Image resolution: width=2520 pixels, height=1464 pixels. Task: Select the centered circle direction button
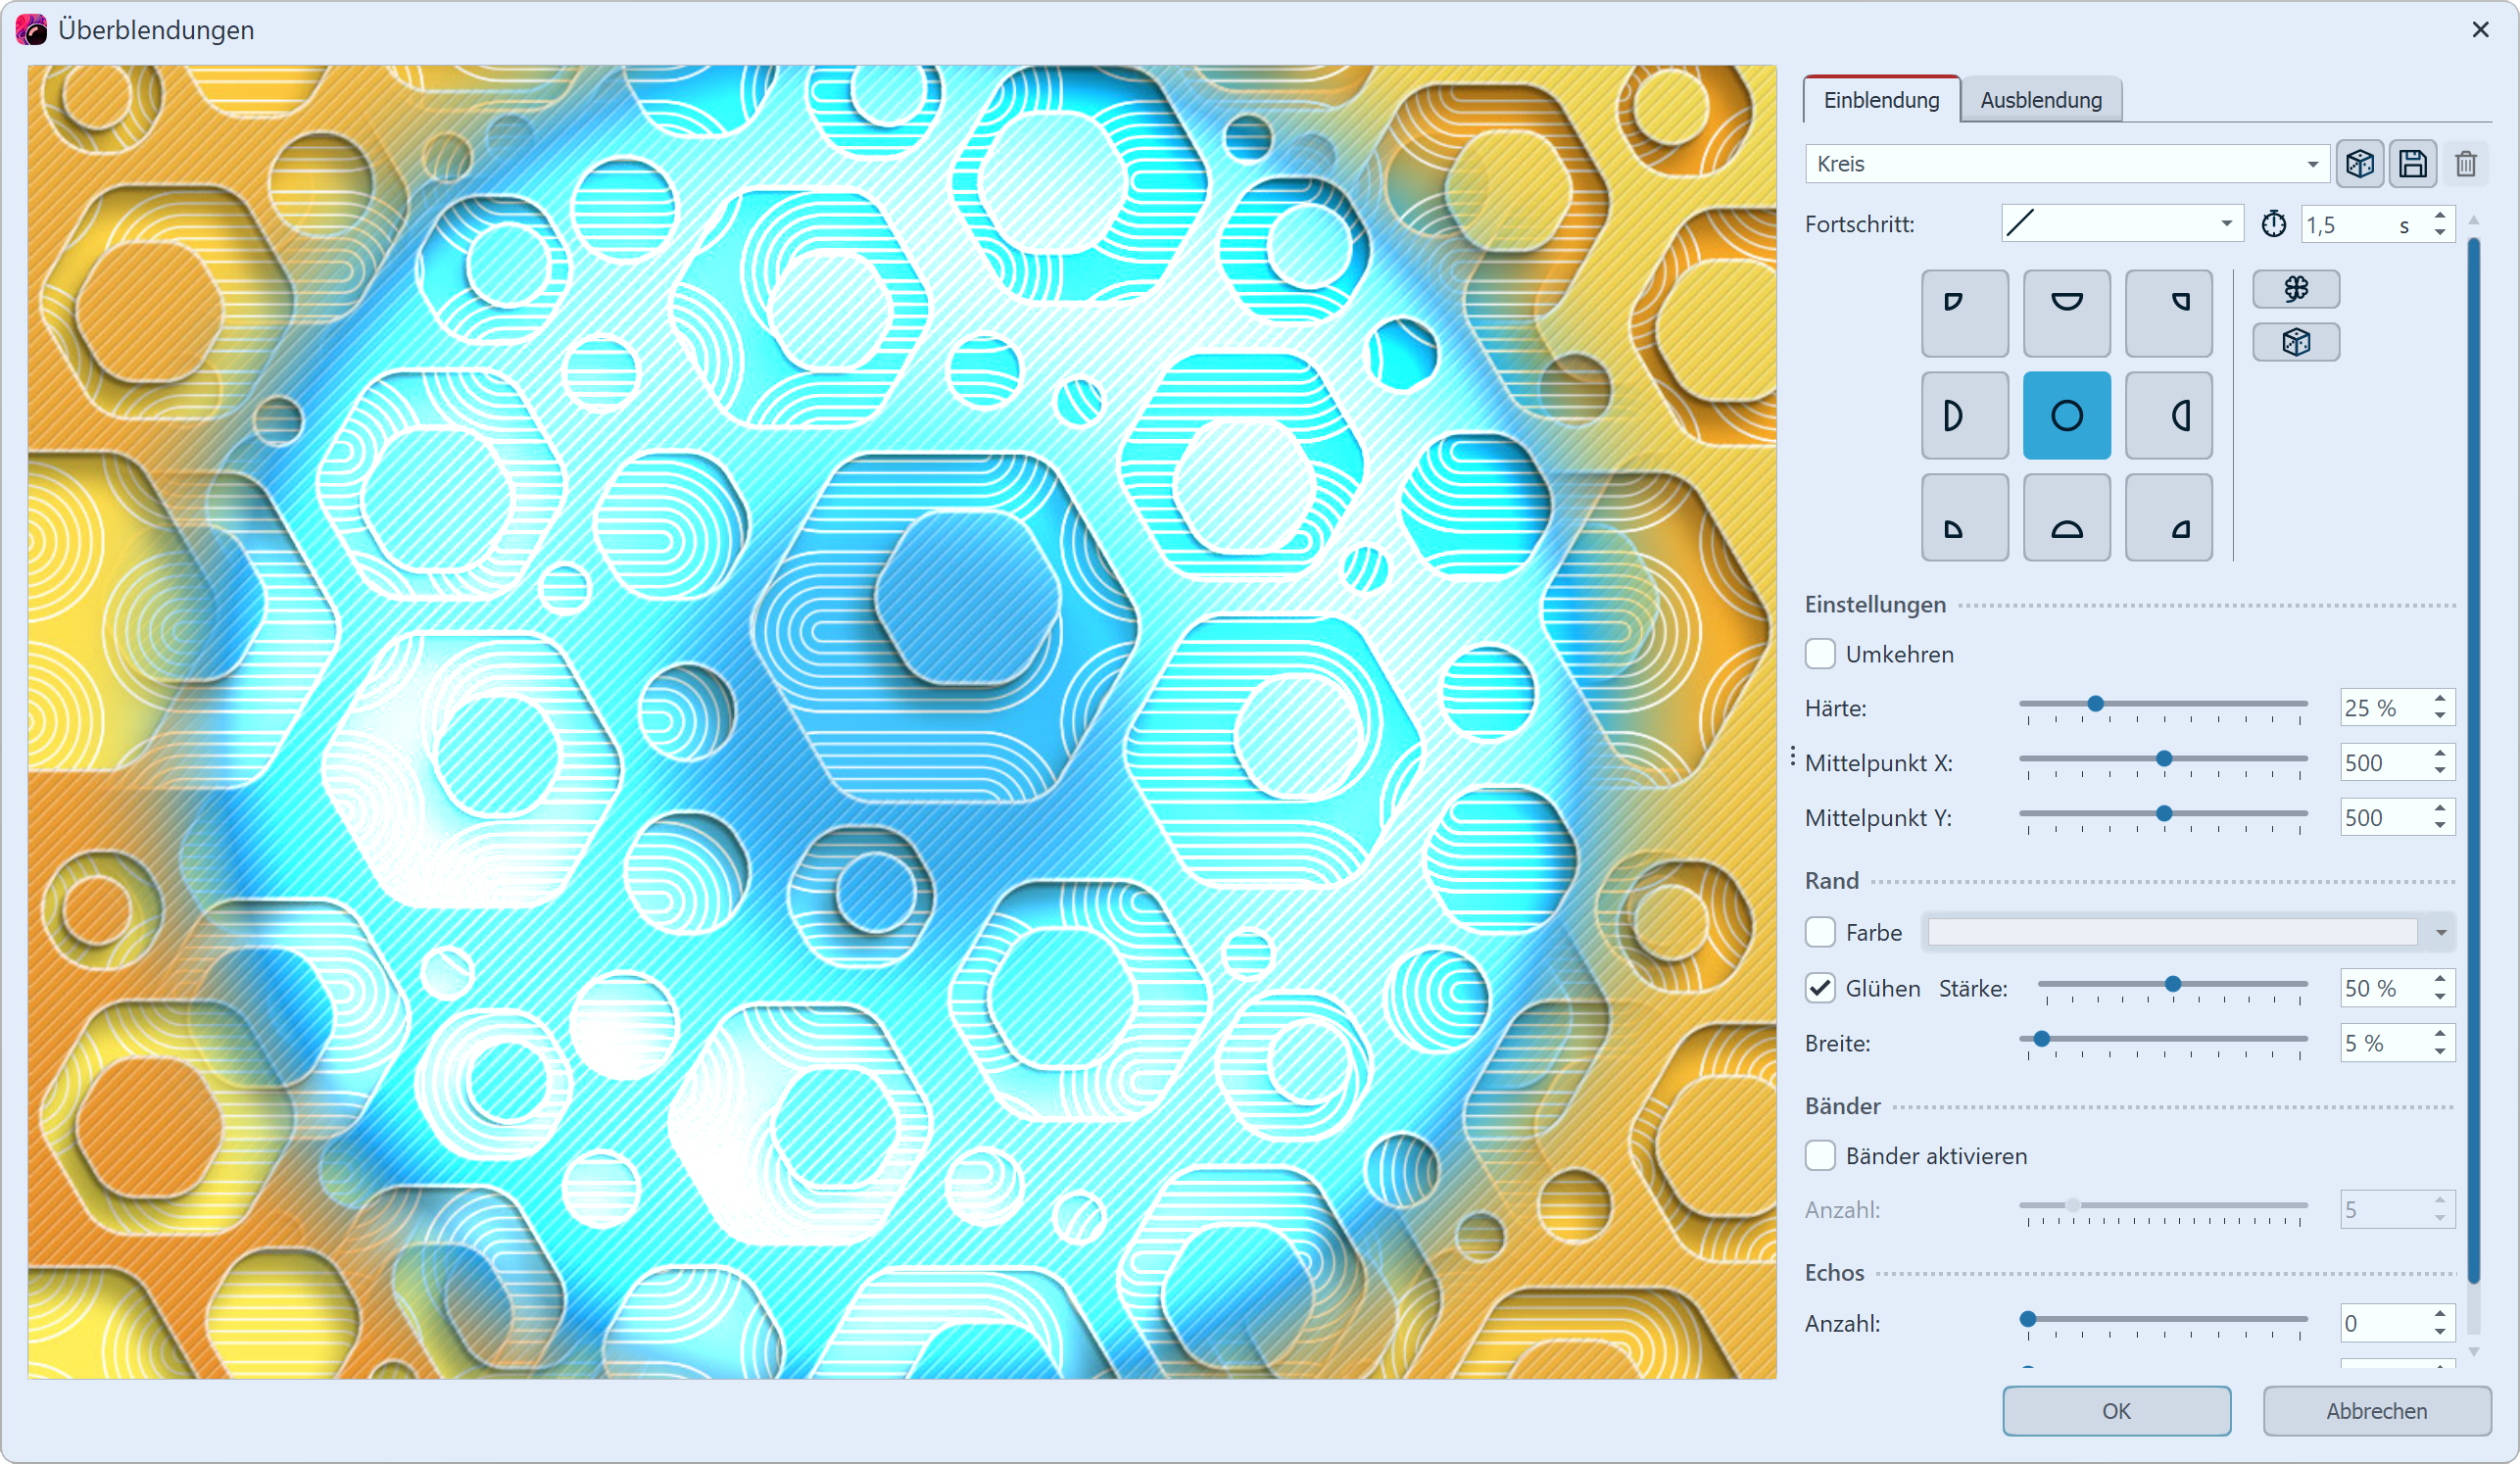[2066, 415]
